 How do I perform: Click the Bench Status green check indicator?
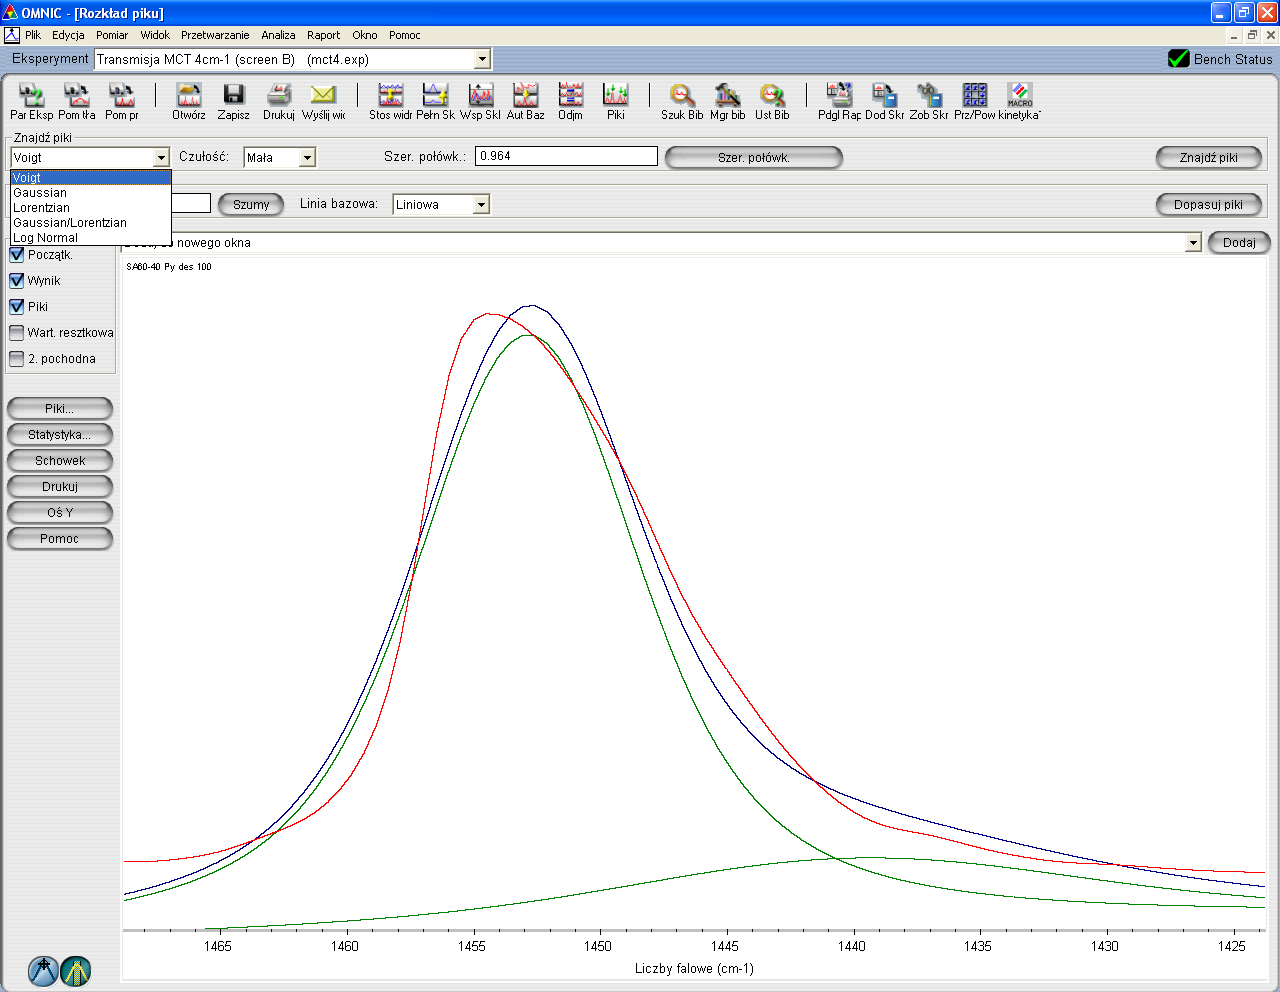click(1179, 59)
